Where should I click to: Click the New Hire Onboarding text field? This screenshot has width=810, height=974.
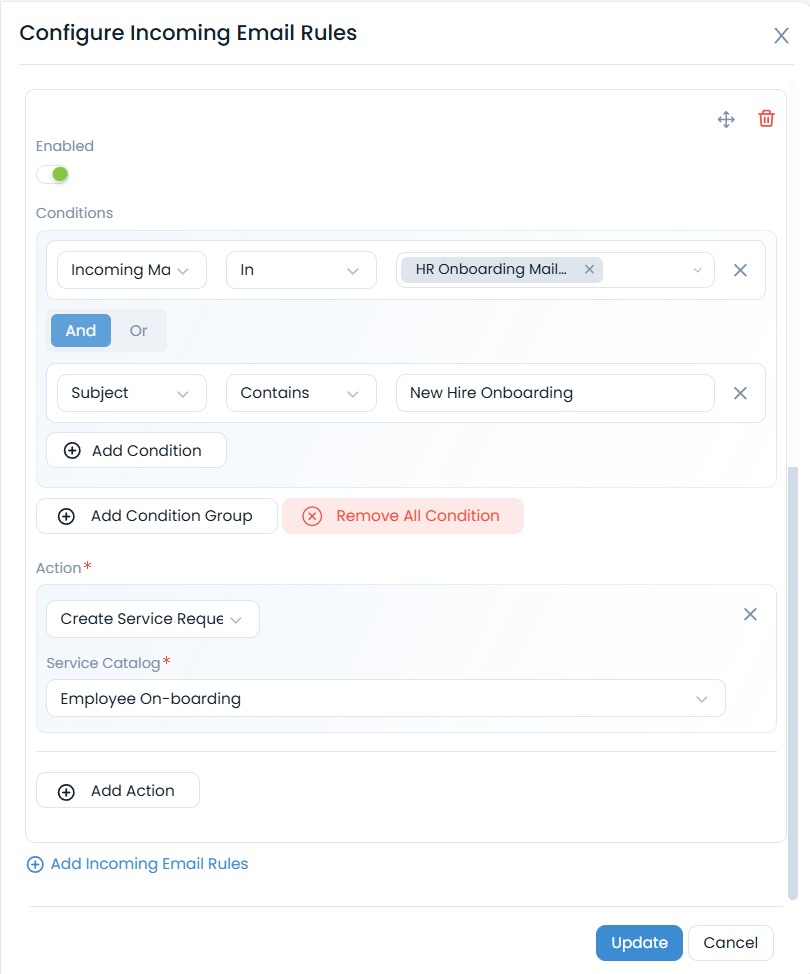tap(555, 393)
